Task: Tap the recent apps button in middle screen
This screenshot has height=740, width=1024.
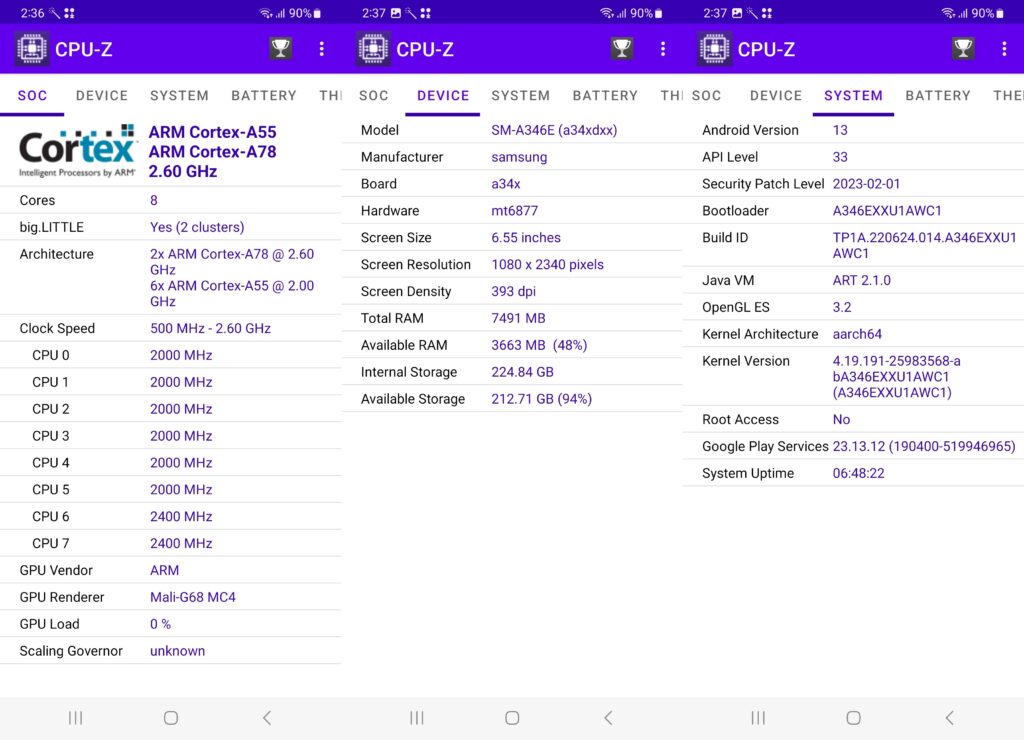Action: tap(417, 718)
